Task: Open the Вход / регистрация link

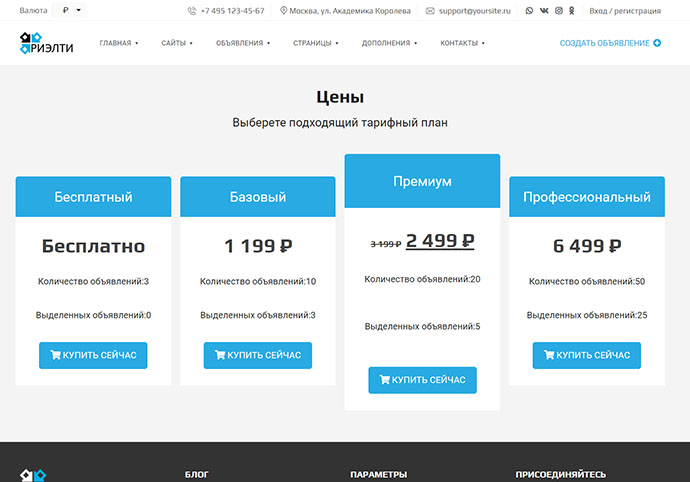Action: point(625,11)
